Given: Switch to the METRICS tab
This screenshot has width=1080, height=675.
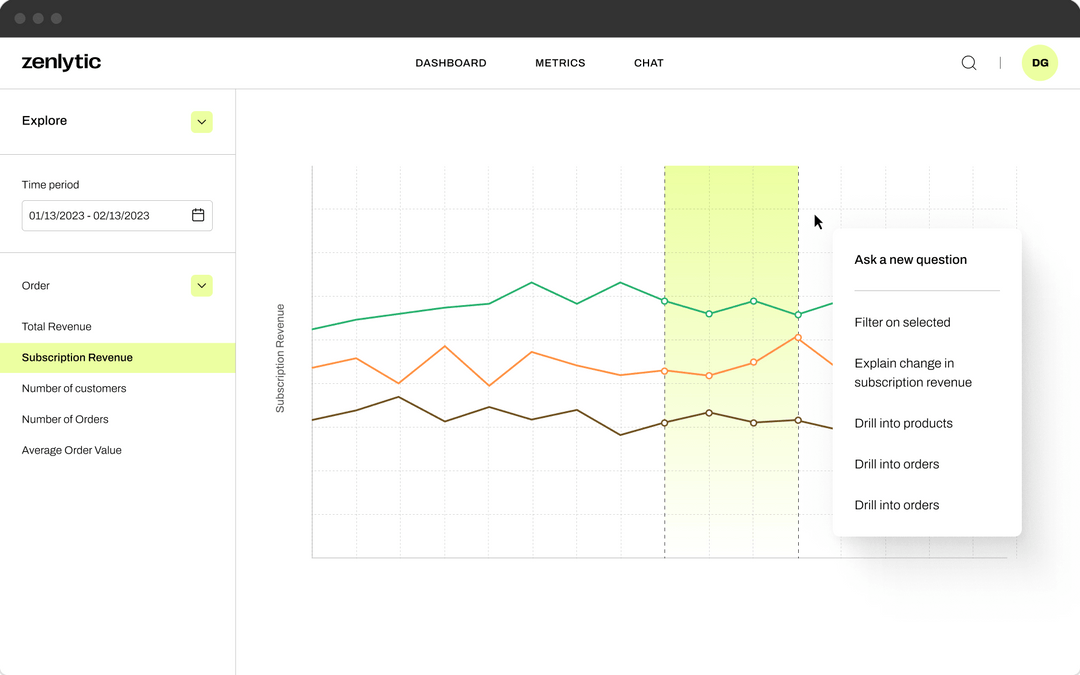Looking at the screenshot, I should coord(560,62).
